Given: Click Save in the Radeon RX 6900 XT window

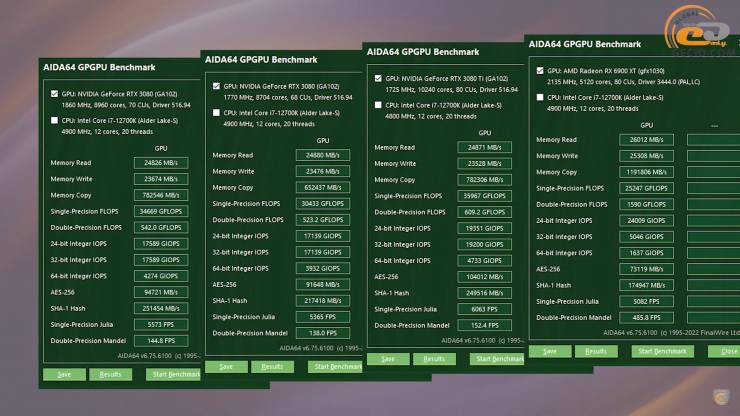Looking at the screenshot, I should pyautogui.click(x=550, y=351).
